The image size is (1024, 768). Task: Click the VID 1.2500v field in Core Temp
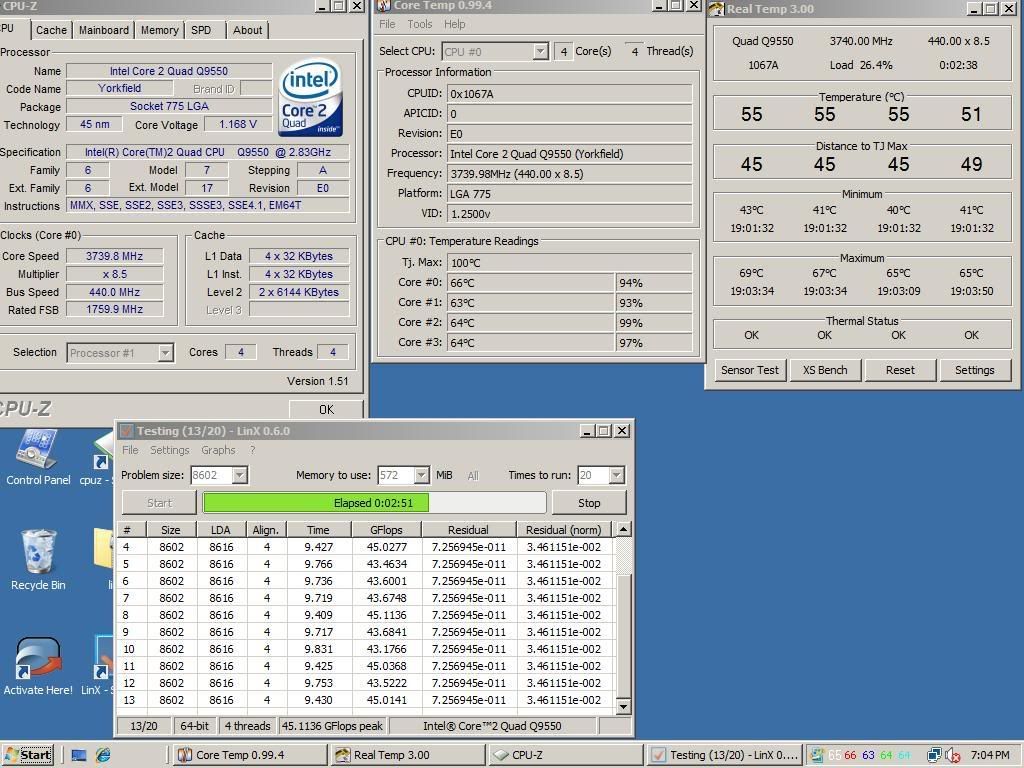pos(569,214)
